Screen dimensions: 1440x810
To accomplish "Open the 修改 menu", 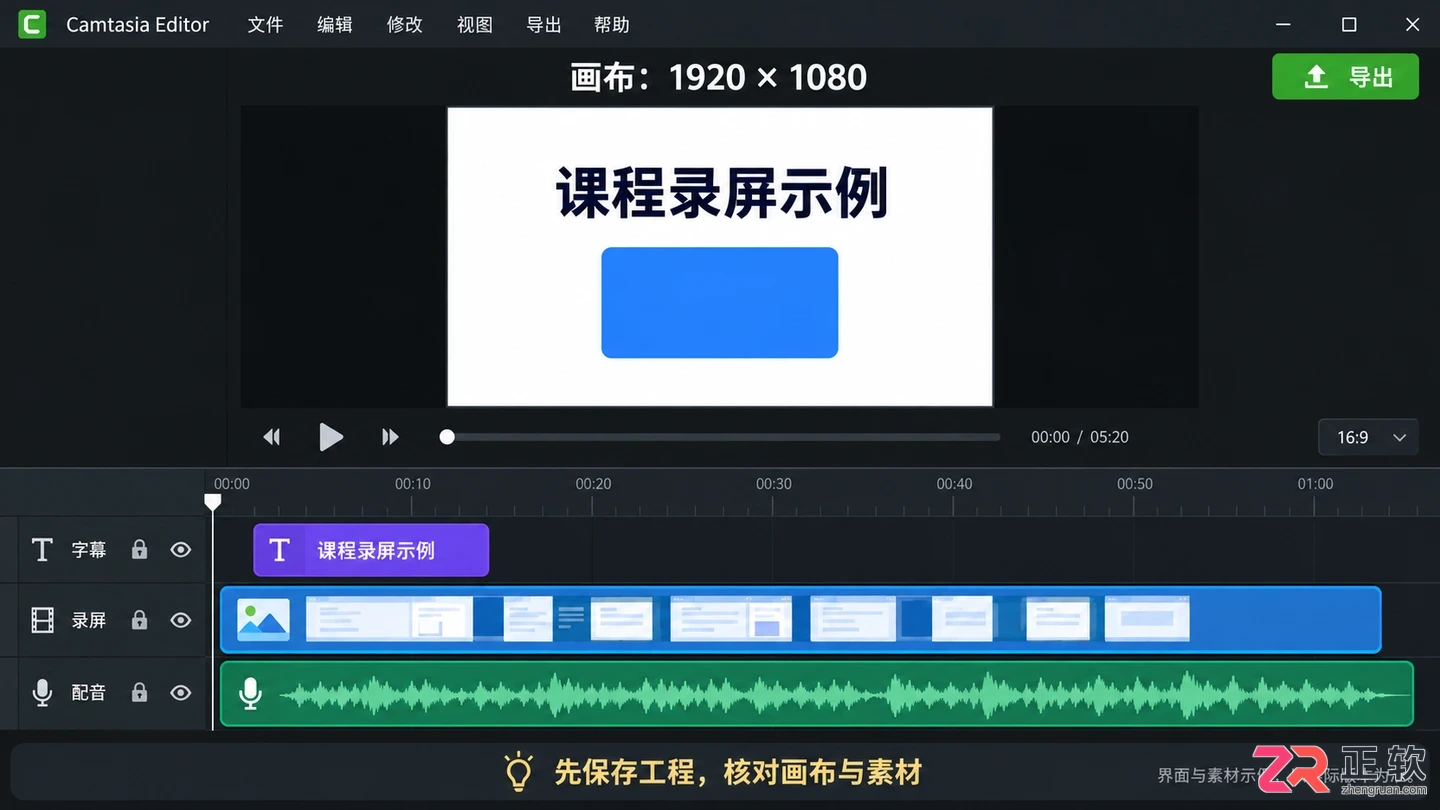I will [405, 25].
